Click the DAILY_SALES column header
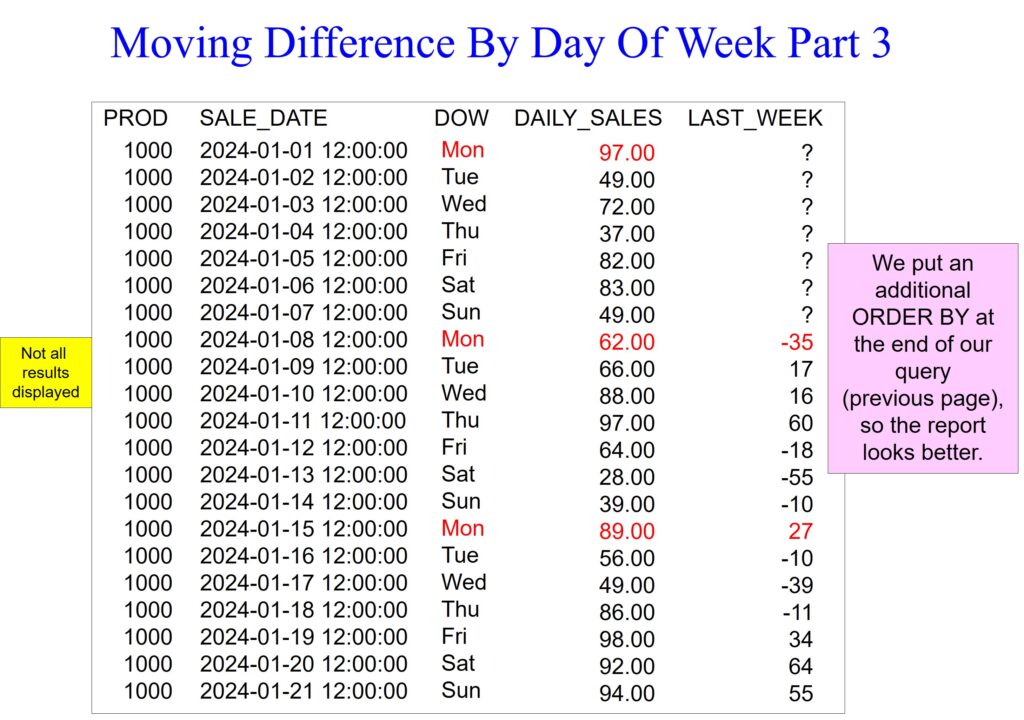The height and width of the screenshot is (720, 1024). [x=587, y=118]
